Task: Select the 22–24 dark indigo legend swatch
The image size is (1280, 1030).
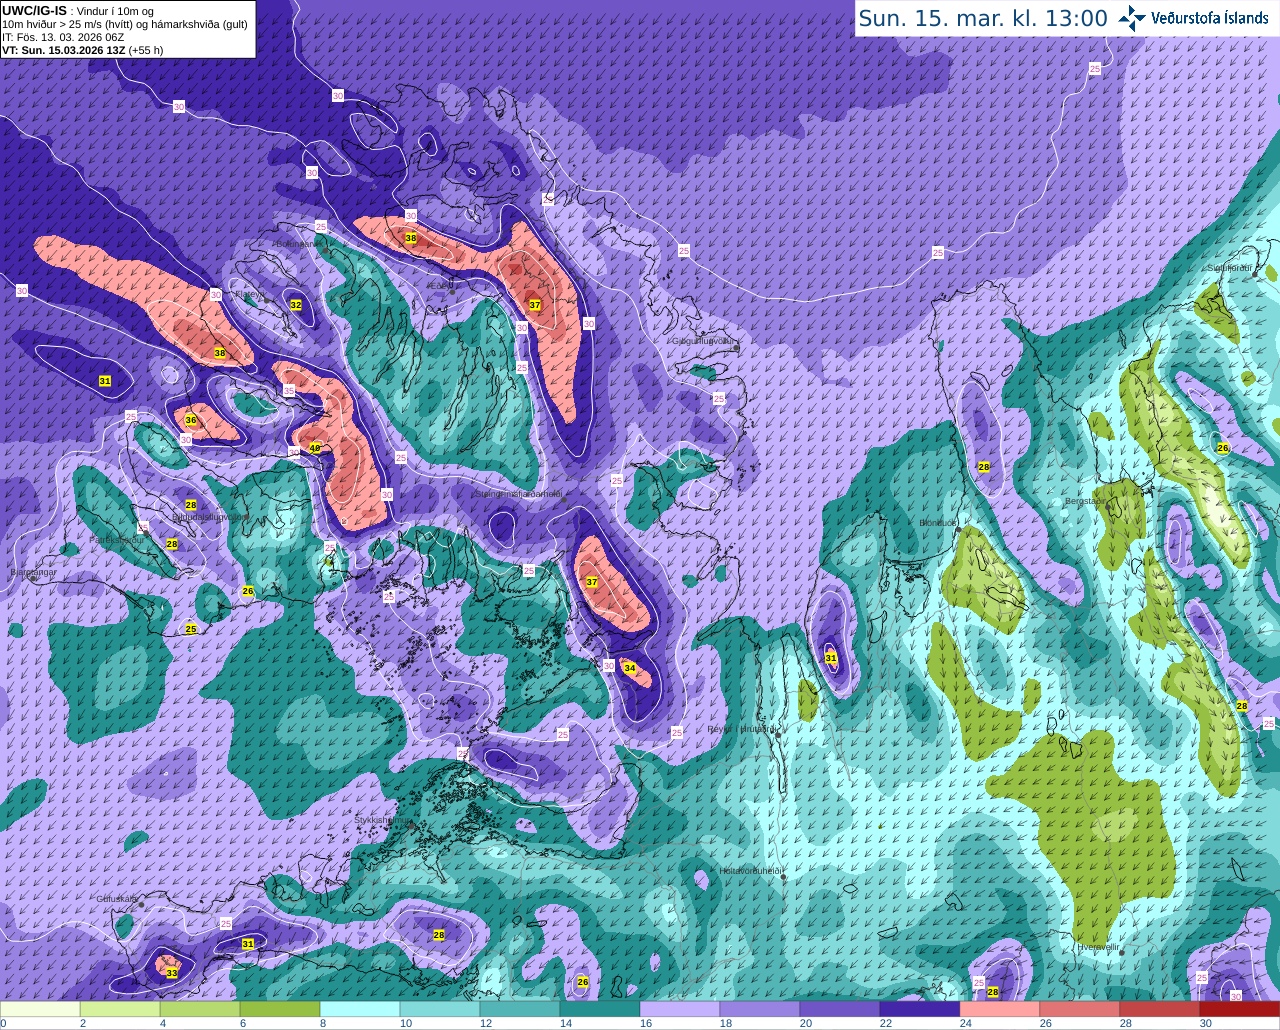Action: [x=920, y=1009]
